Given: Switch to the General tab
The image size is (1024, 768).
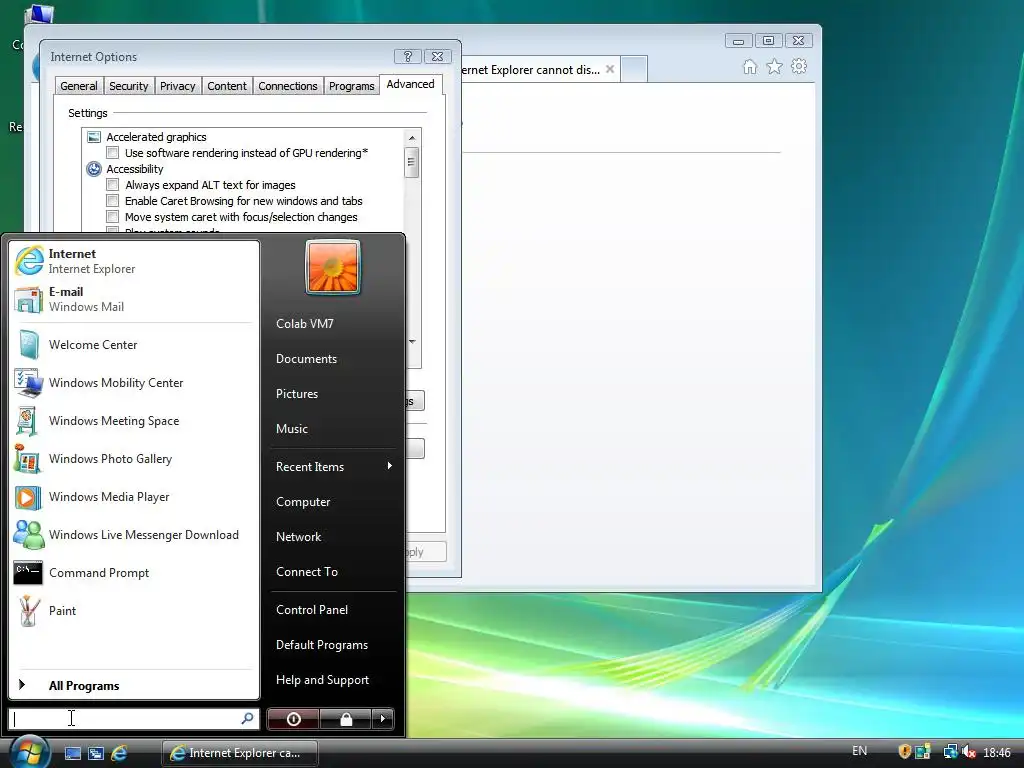Looking at the screenshot, I should pyautogui.click(x=78, y=86).
